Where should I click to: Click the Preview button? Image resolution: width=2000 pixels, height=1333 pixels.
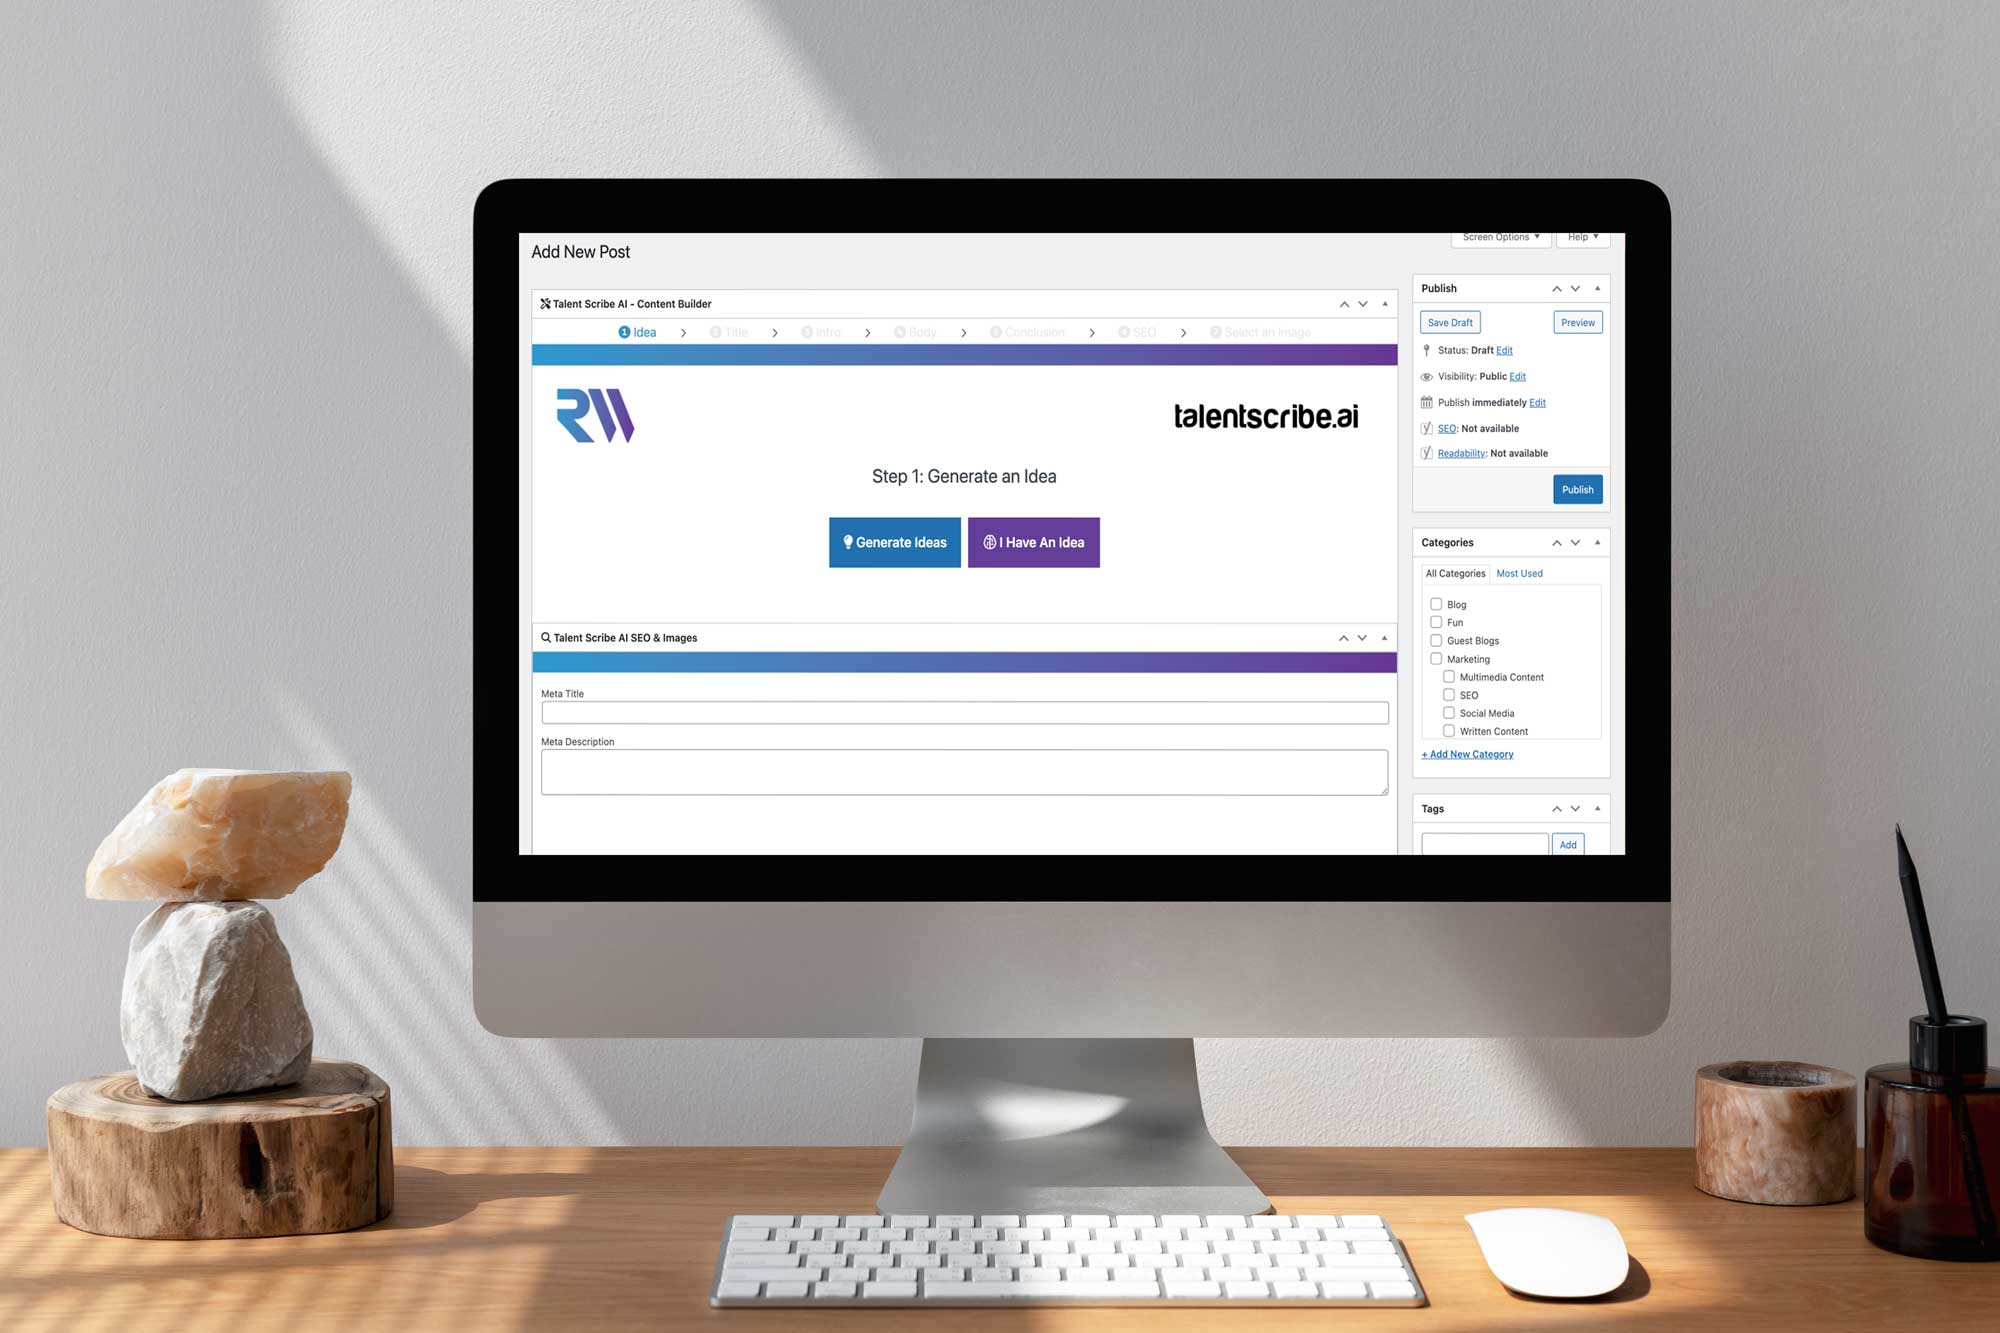click(x=1576, y=321)
